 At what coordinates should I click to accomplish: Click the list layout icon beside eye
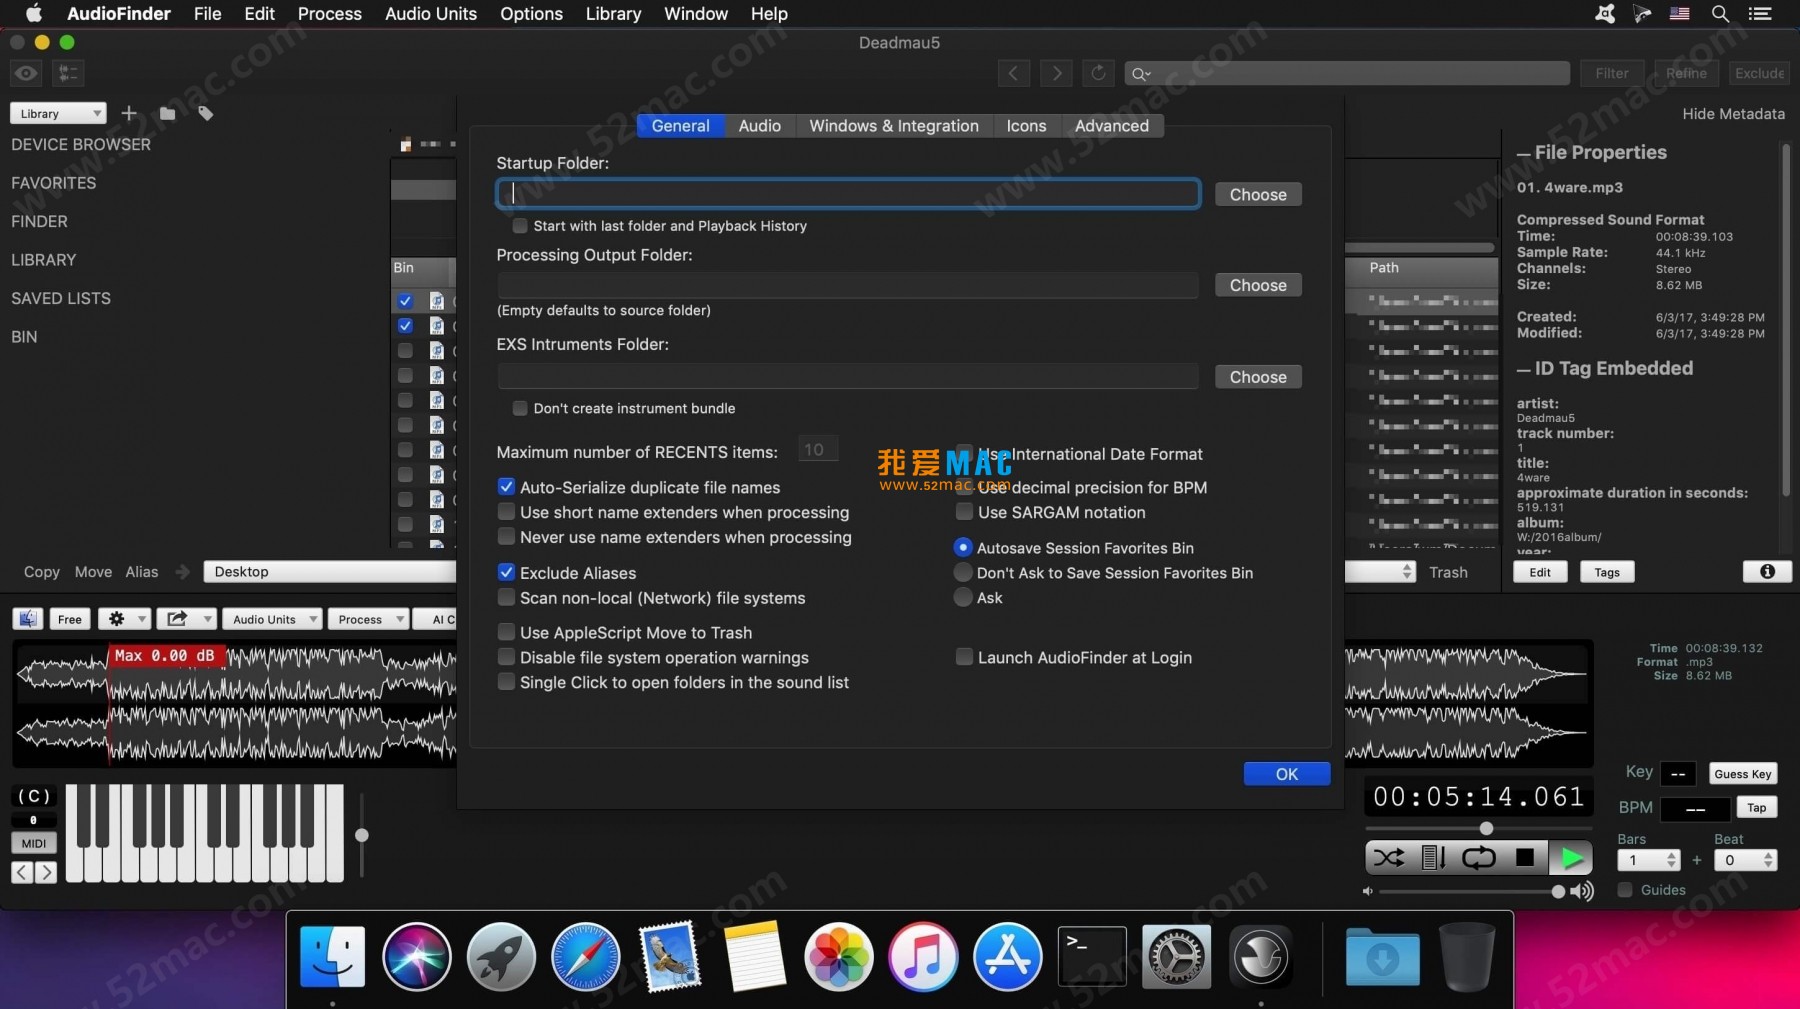coord(68,73)
